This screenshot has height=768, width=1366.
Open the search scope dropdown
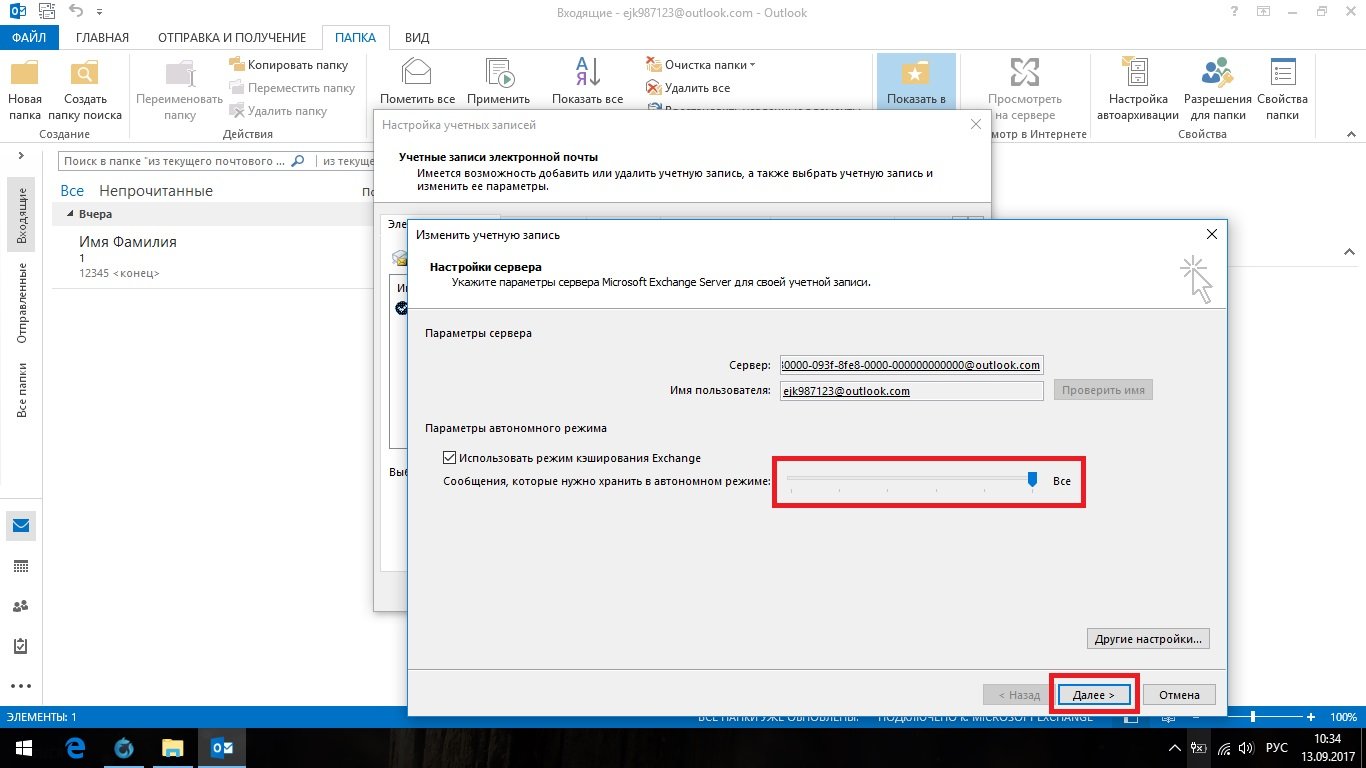click(x=347, y=161)
